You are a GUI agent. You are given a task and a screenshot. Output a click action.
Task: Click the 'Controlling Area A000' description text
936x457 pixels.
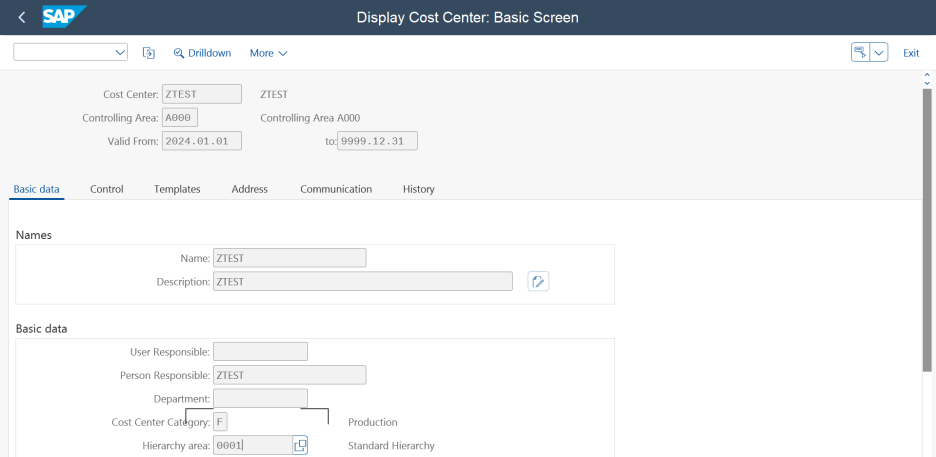(310, 118)
